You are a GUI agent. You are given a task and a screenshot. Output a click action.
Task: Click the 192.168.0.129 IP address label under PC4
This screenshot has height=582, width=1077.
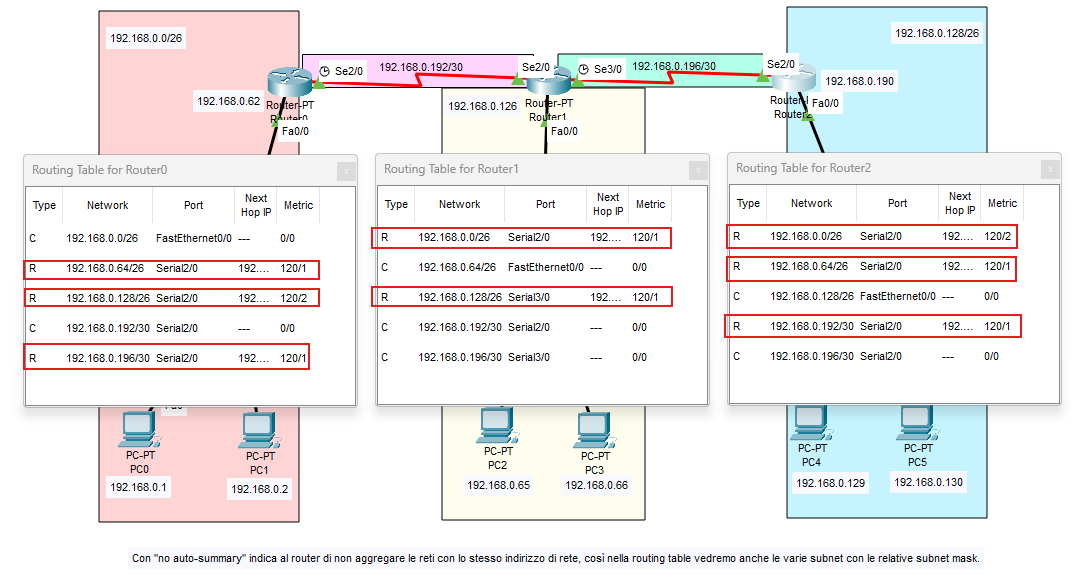[830, 484]
